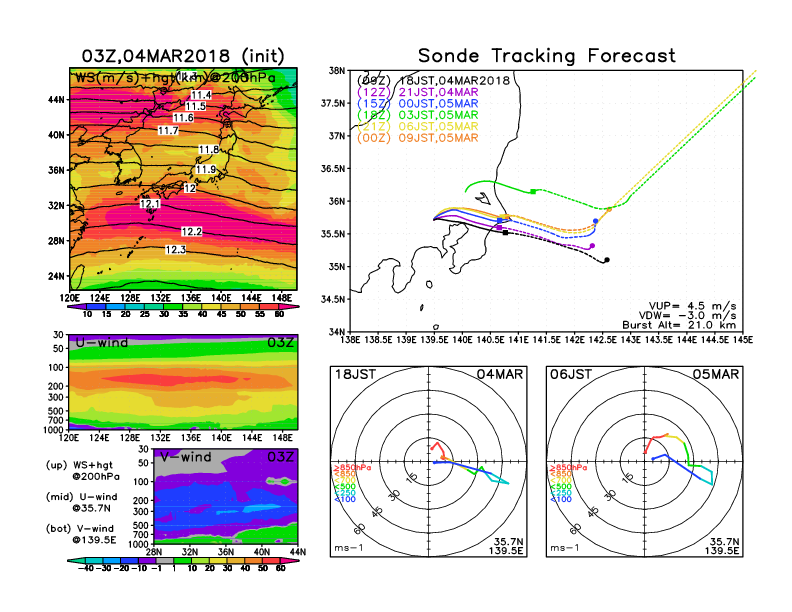Click the "11.7" height contour label
The image size is (792, 612).
[x=168, y=131]
